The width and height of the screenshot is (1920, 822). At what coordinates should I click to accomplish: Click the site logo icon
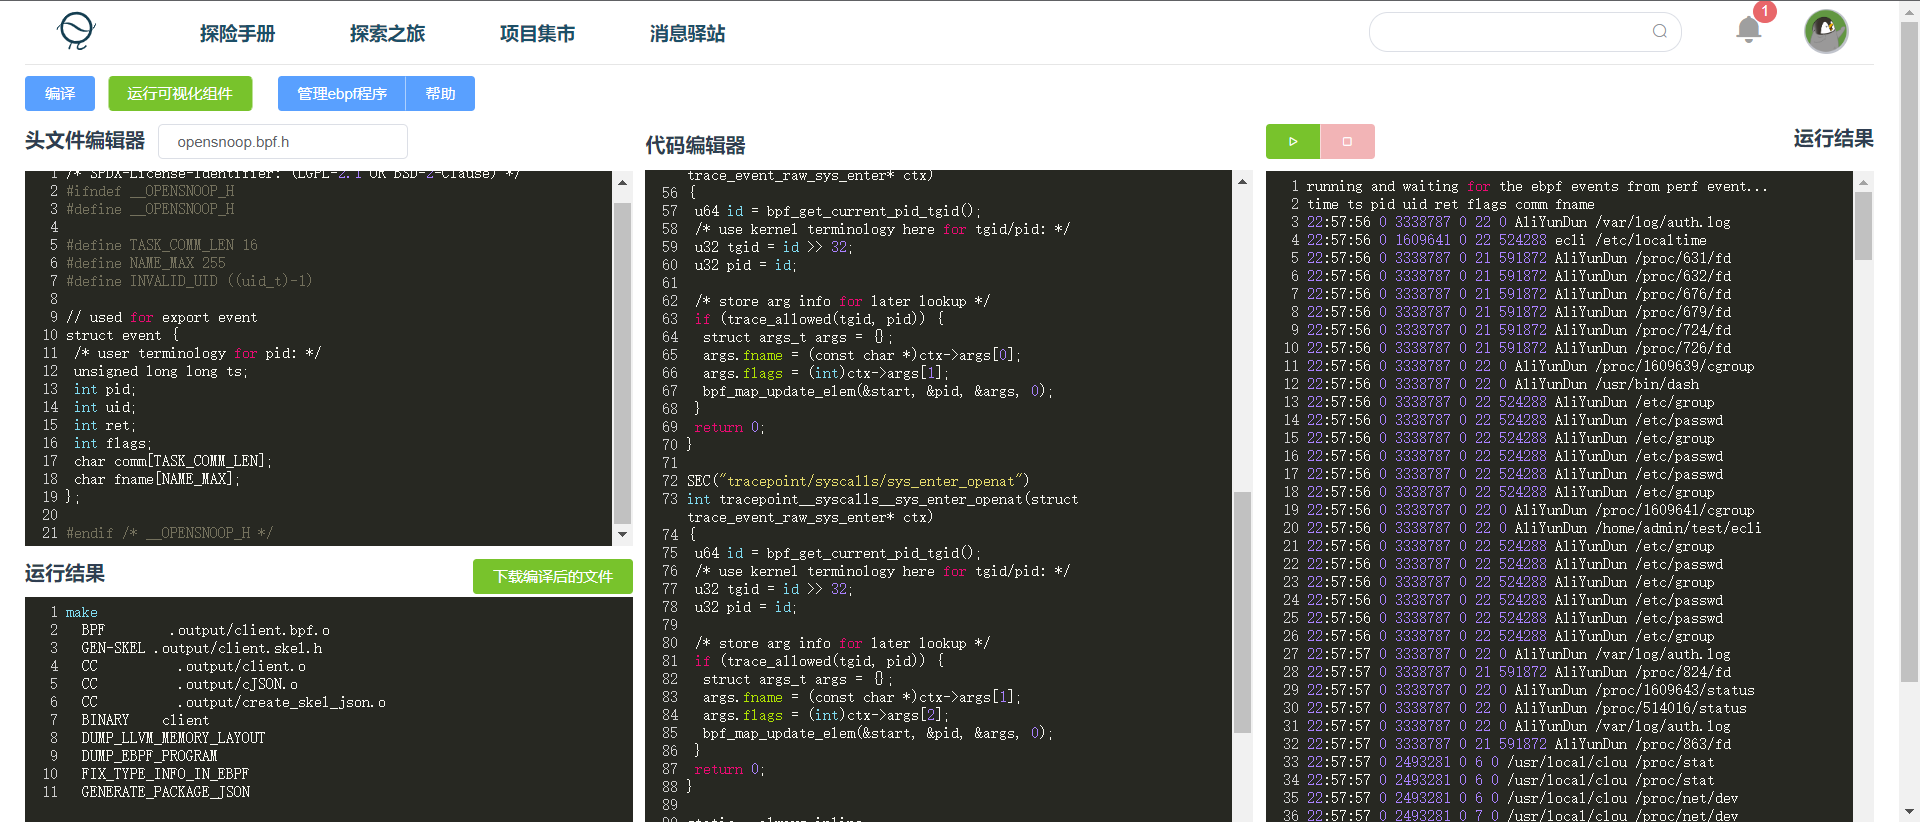click(x=76, y=31)
